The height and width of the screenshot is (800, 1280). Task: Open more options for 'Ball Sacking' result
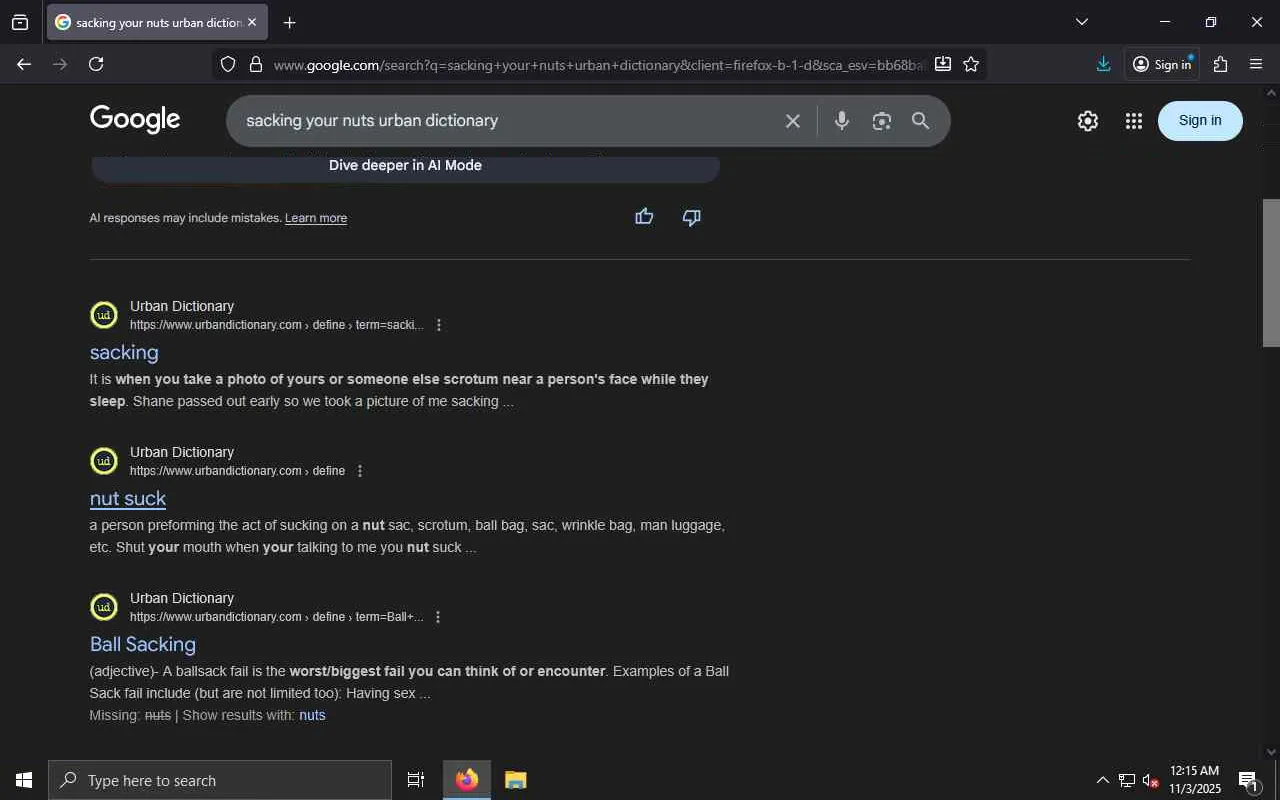click(x=437, y=617)
